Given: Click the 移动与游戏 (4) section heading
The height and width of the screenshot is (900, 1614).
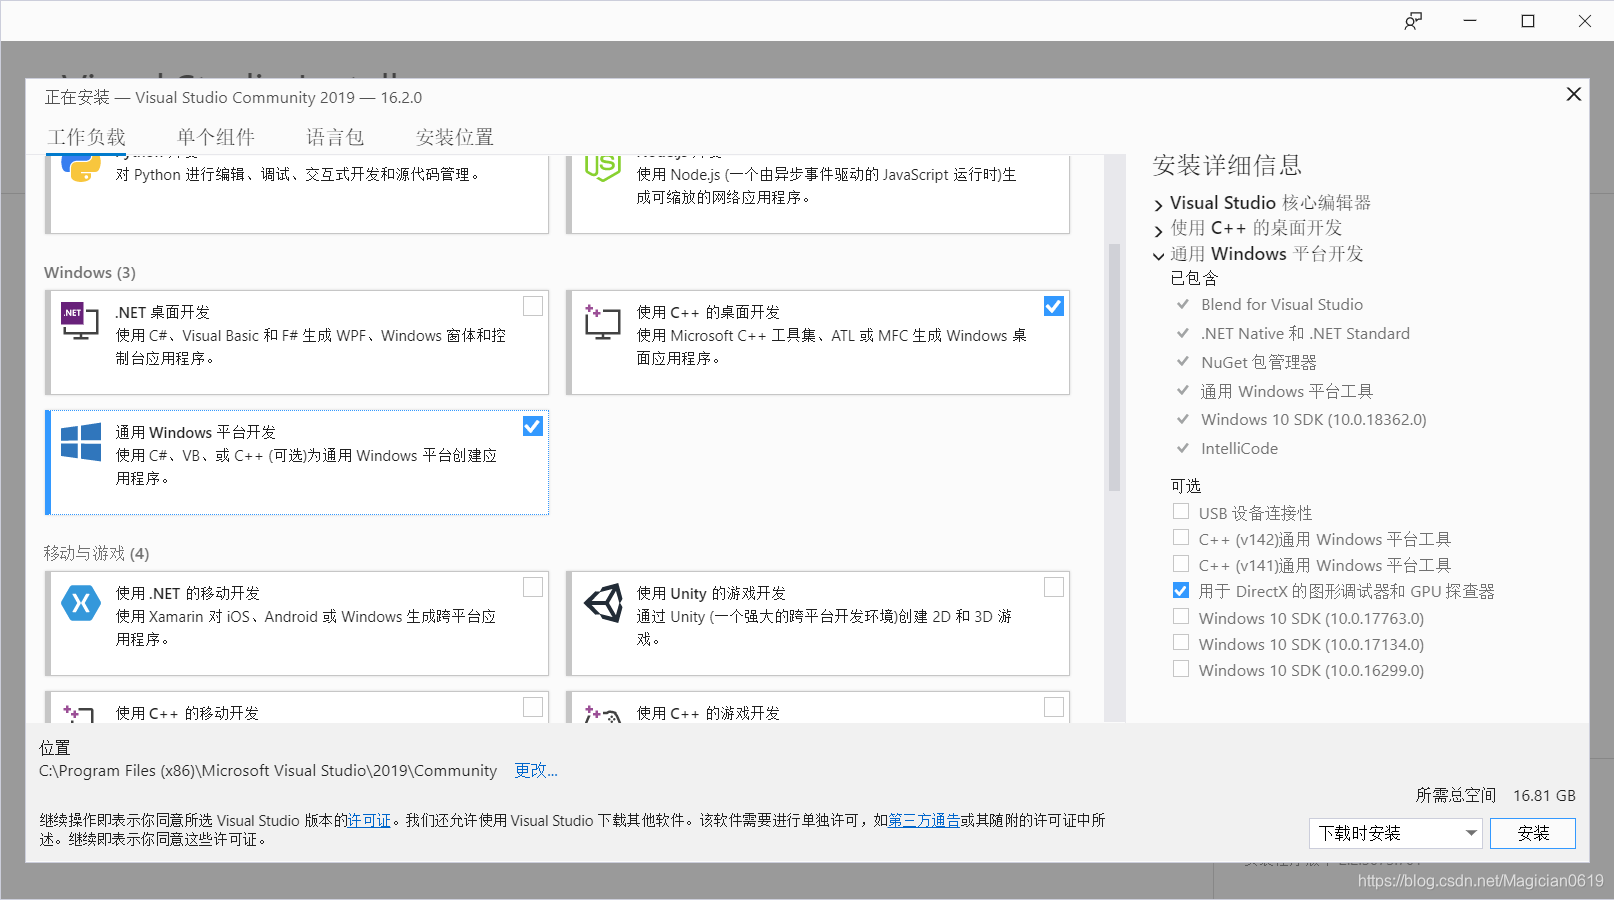Looking at the screenshot, I should point(96,553).
